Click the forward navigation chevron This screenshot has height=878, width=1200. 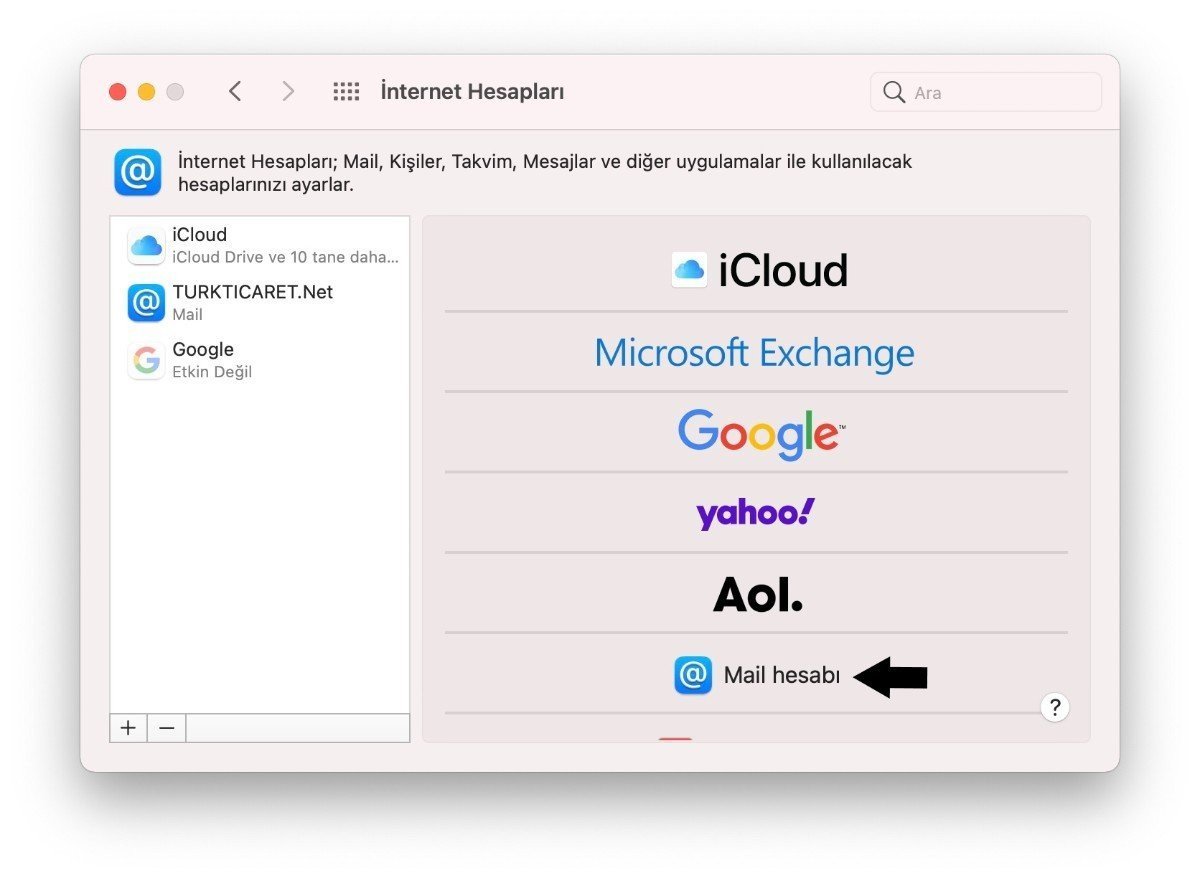[x=288, y=91]
